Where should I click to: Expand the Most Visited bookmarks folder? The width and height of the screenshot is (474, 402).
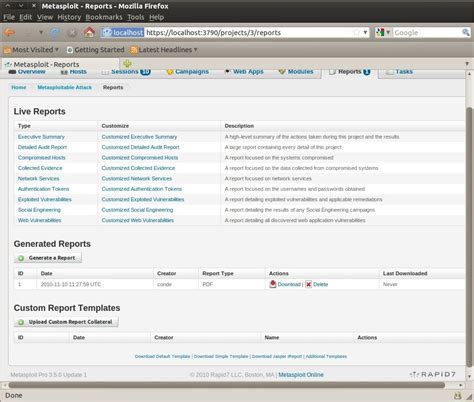[x=31, y=50]
